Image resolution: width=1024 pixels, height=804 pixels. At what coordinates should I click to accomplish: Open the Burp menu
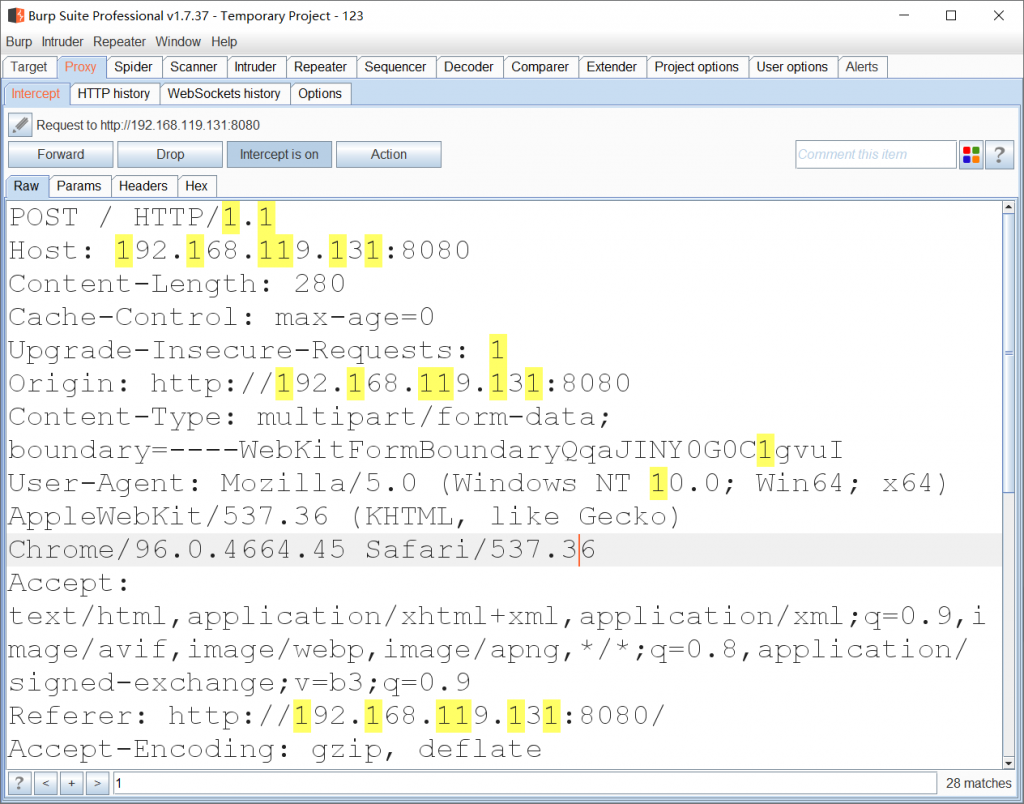[19, 42]
